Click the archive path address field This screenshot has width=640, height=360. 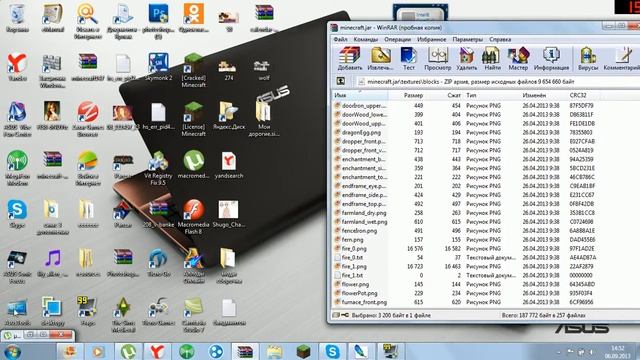click(498, 82)
